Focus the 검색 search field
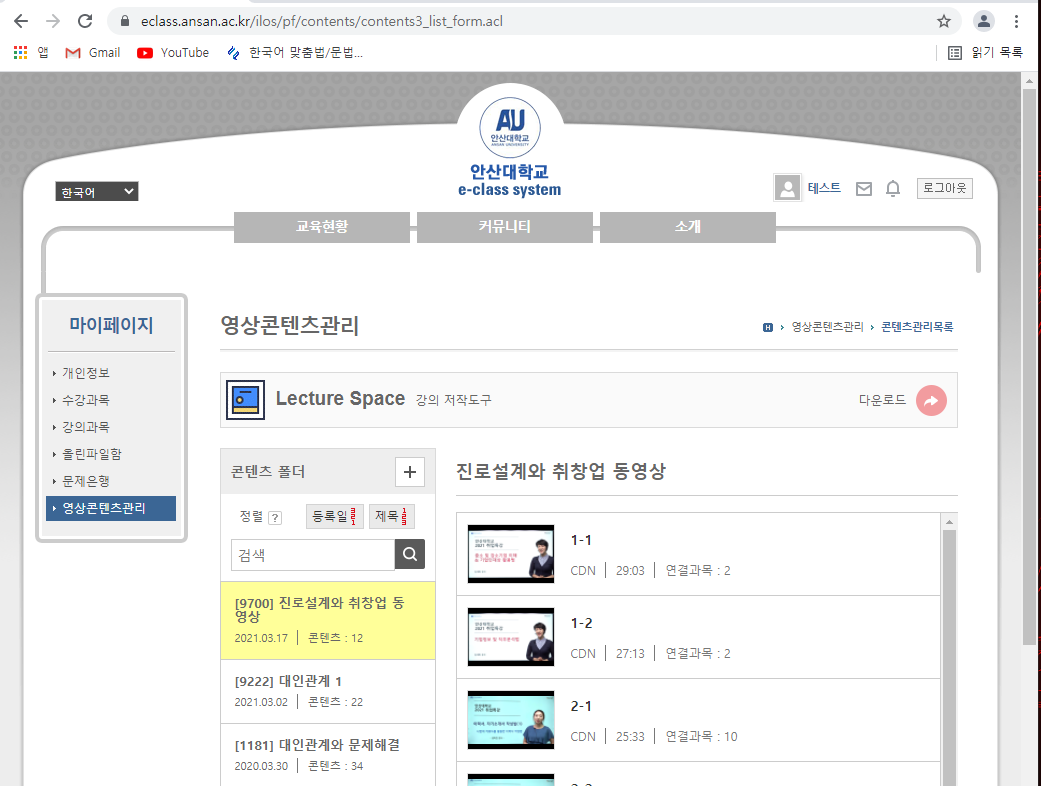Viewport: 1041px width, 786px height. (x=313, y=554)
